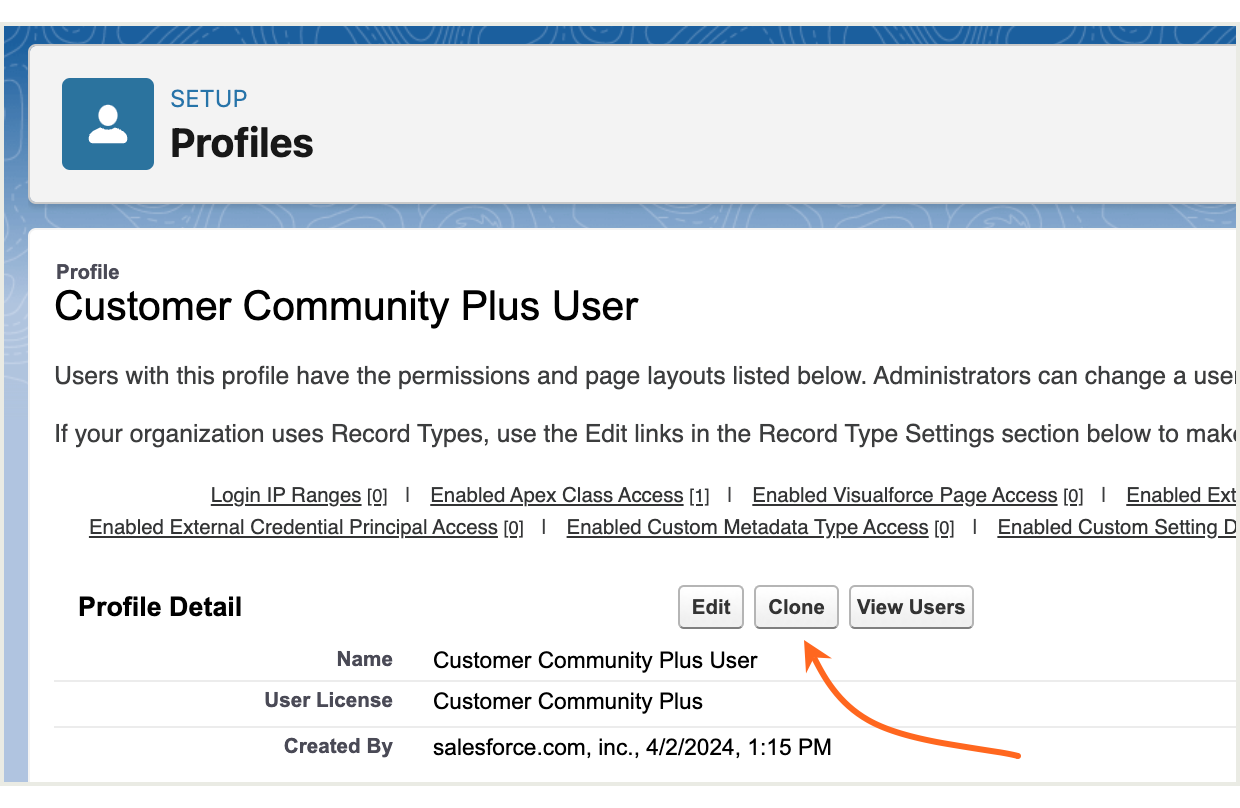Click the Profiles page heading
This screenshot has width=1240, height=808.
pos(242,143)
